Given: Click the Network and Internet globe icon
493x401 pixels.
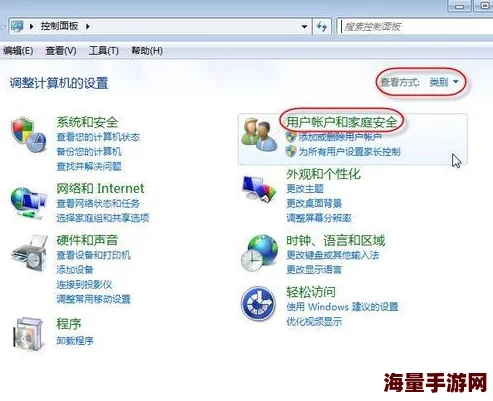Looking at the screenshot, I should (28, 202).
